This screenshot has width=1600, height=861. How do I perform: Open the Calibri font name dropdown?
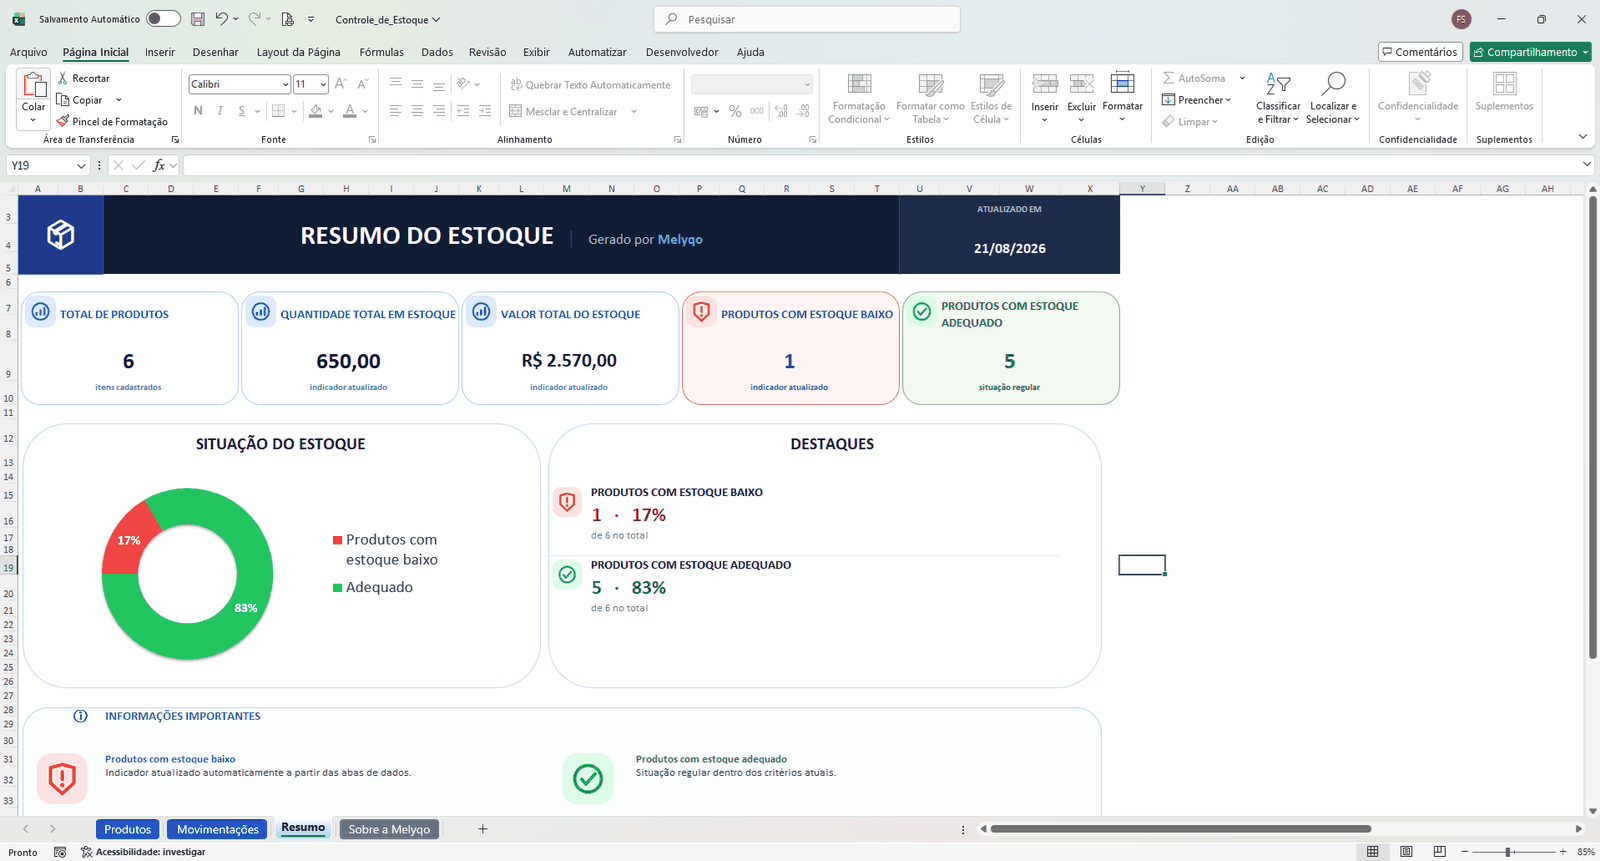point(285,84)
